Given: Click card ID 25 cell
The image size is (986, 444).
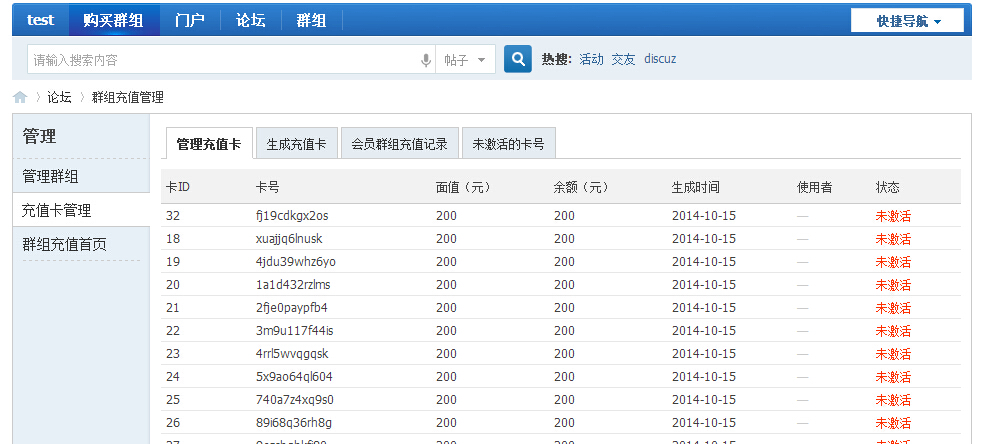Looking at the screenshot, I should [x=173, y=399].
